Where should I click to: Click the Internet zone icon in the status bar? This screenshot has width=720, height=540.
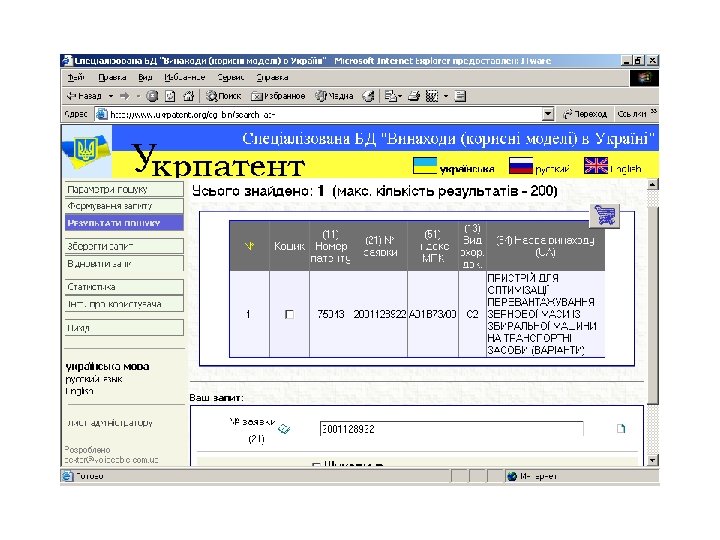[512, 476]
